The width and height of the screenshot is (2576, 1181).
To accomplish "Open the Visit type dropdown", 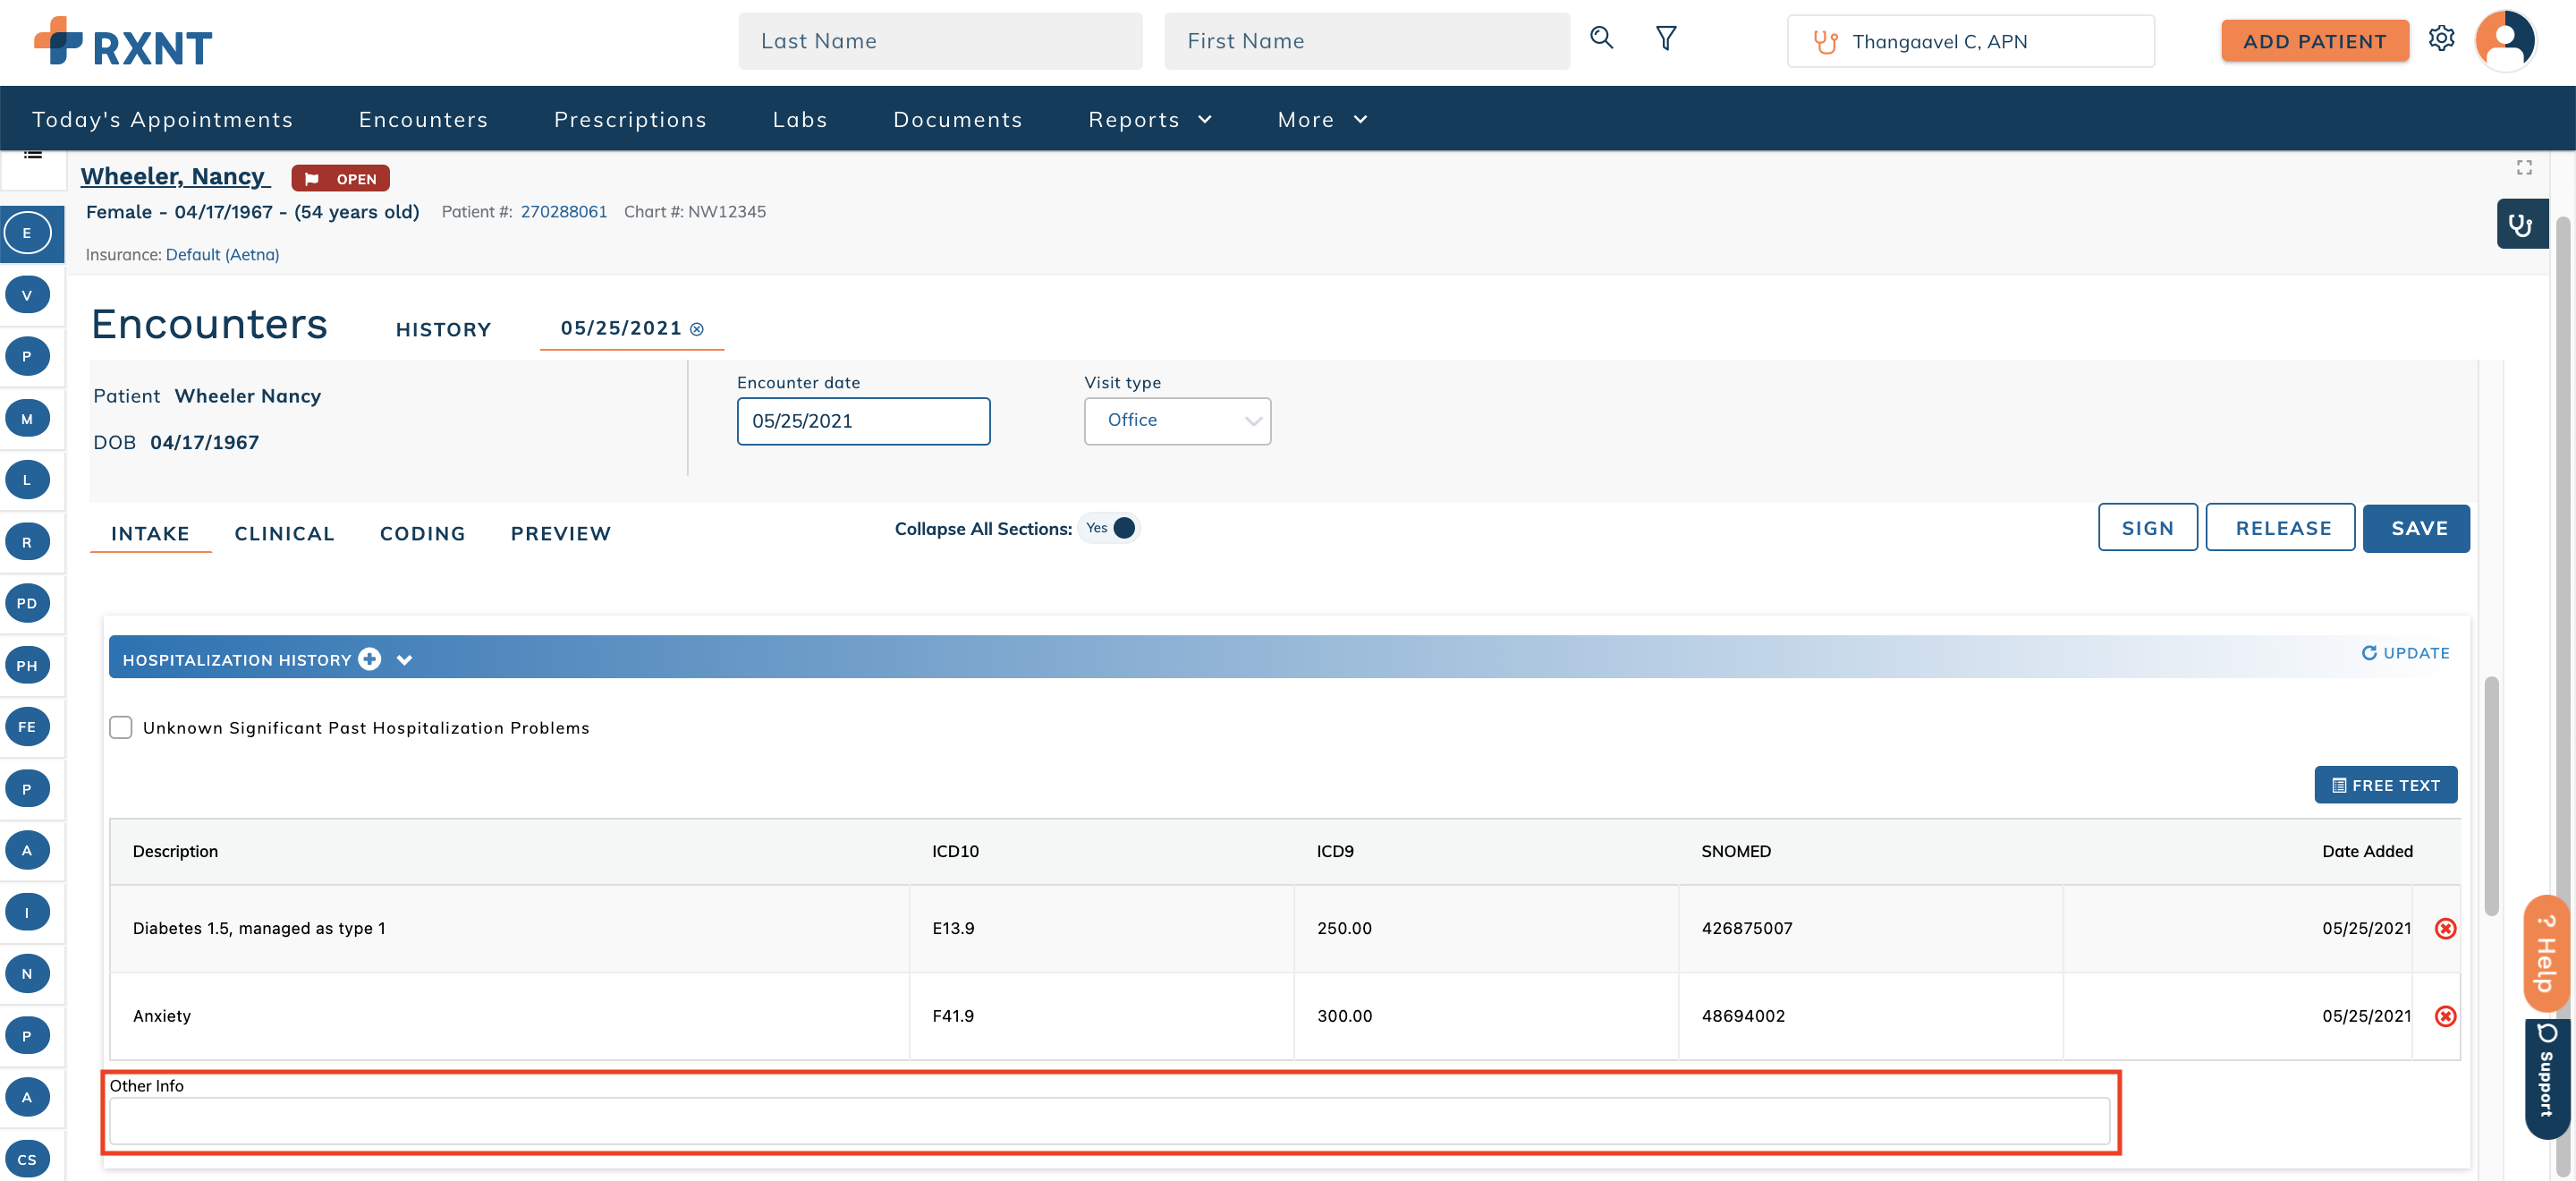I will pos(1177,421).
